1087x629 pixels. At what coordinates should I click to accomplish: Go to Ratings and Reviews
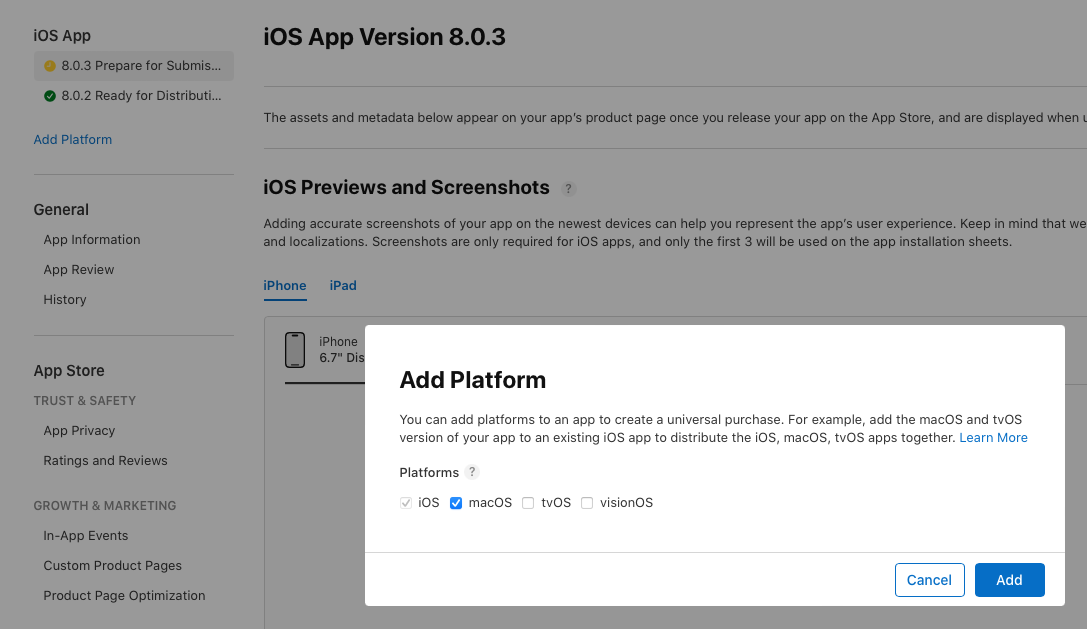pos(105,460)
